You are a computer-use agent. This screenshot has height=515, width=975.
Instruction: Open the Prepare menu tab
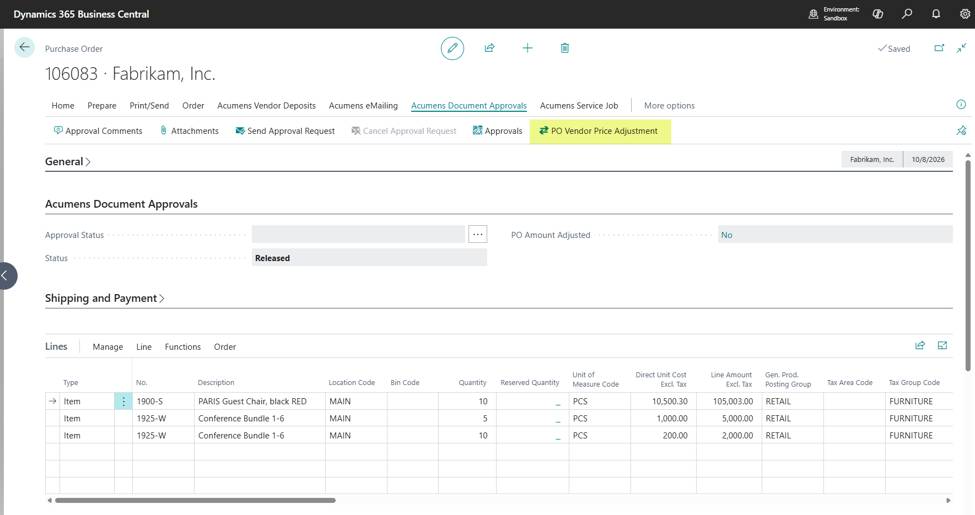102,106
